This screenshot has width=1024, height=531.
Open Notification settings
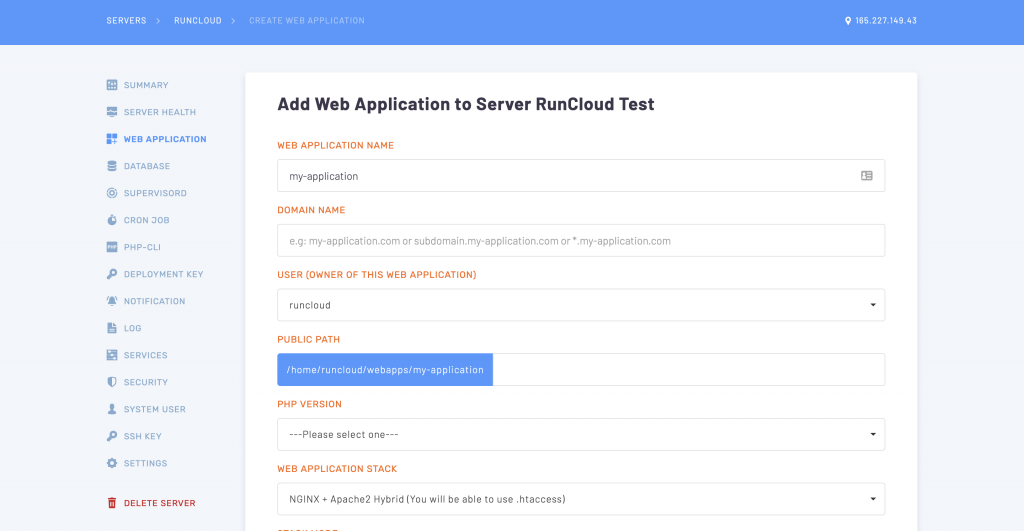tap(155, 301)
